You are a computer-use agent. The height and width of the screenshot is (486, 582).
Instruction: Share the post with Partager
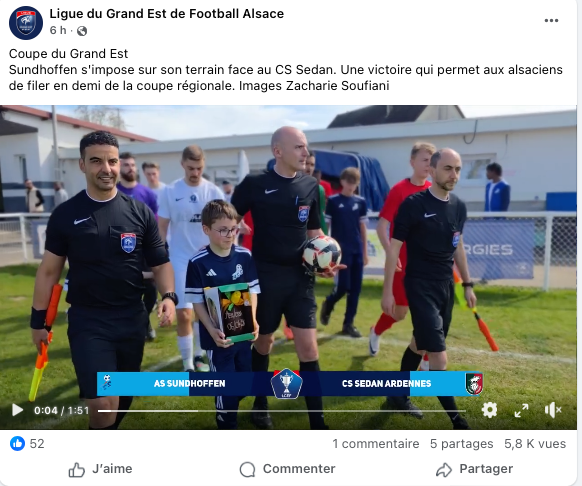474,469
